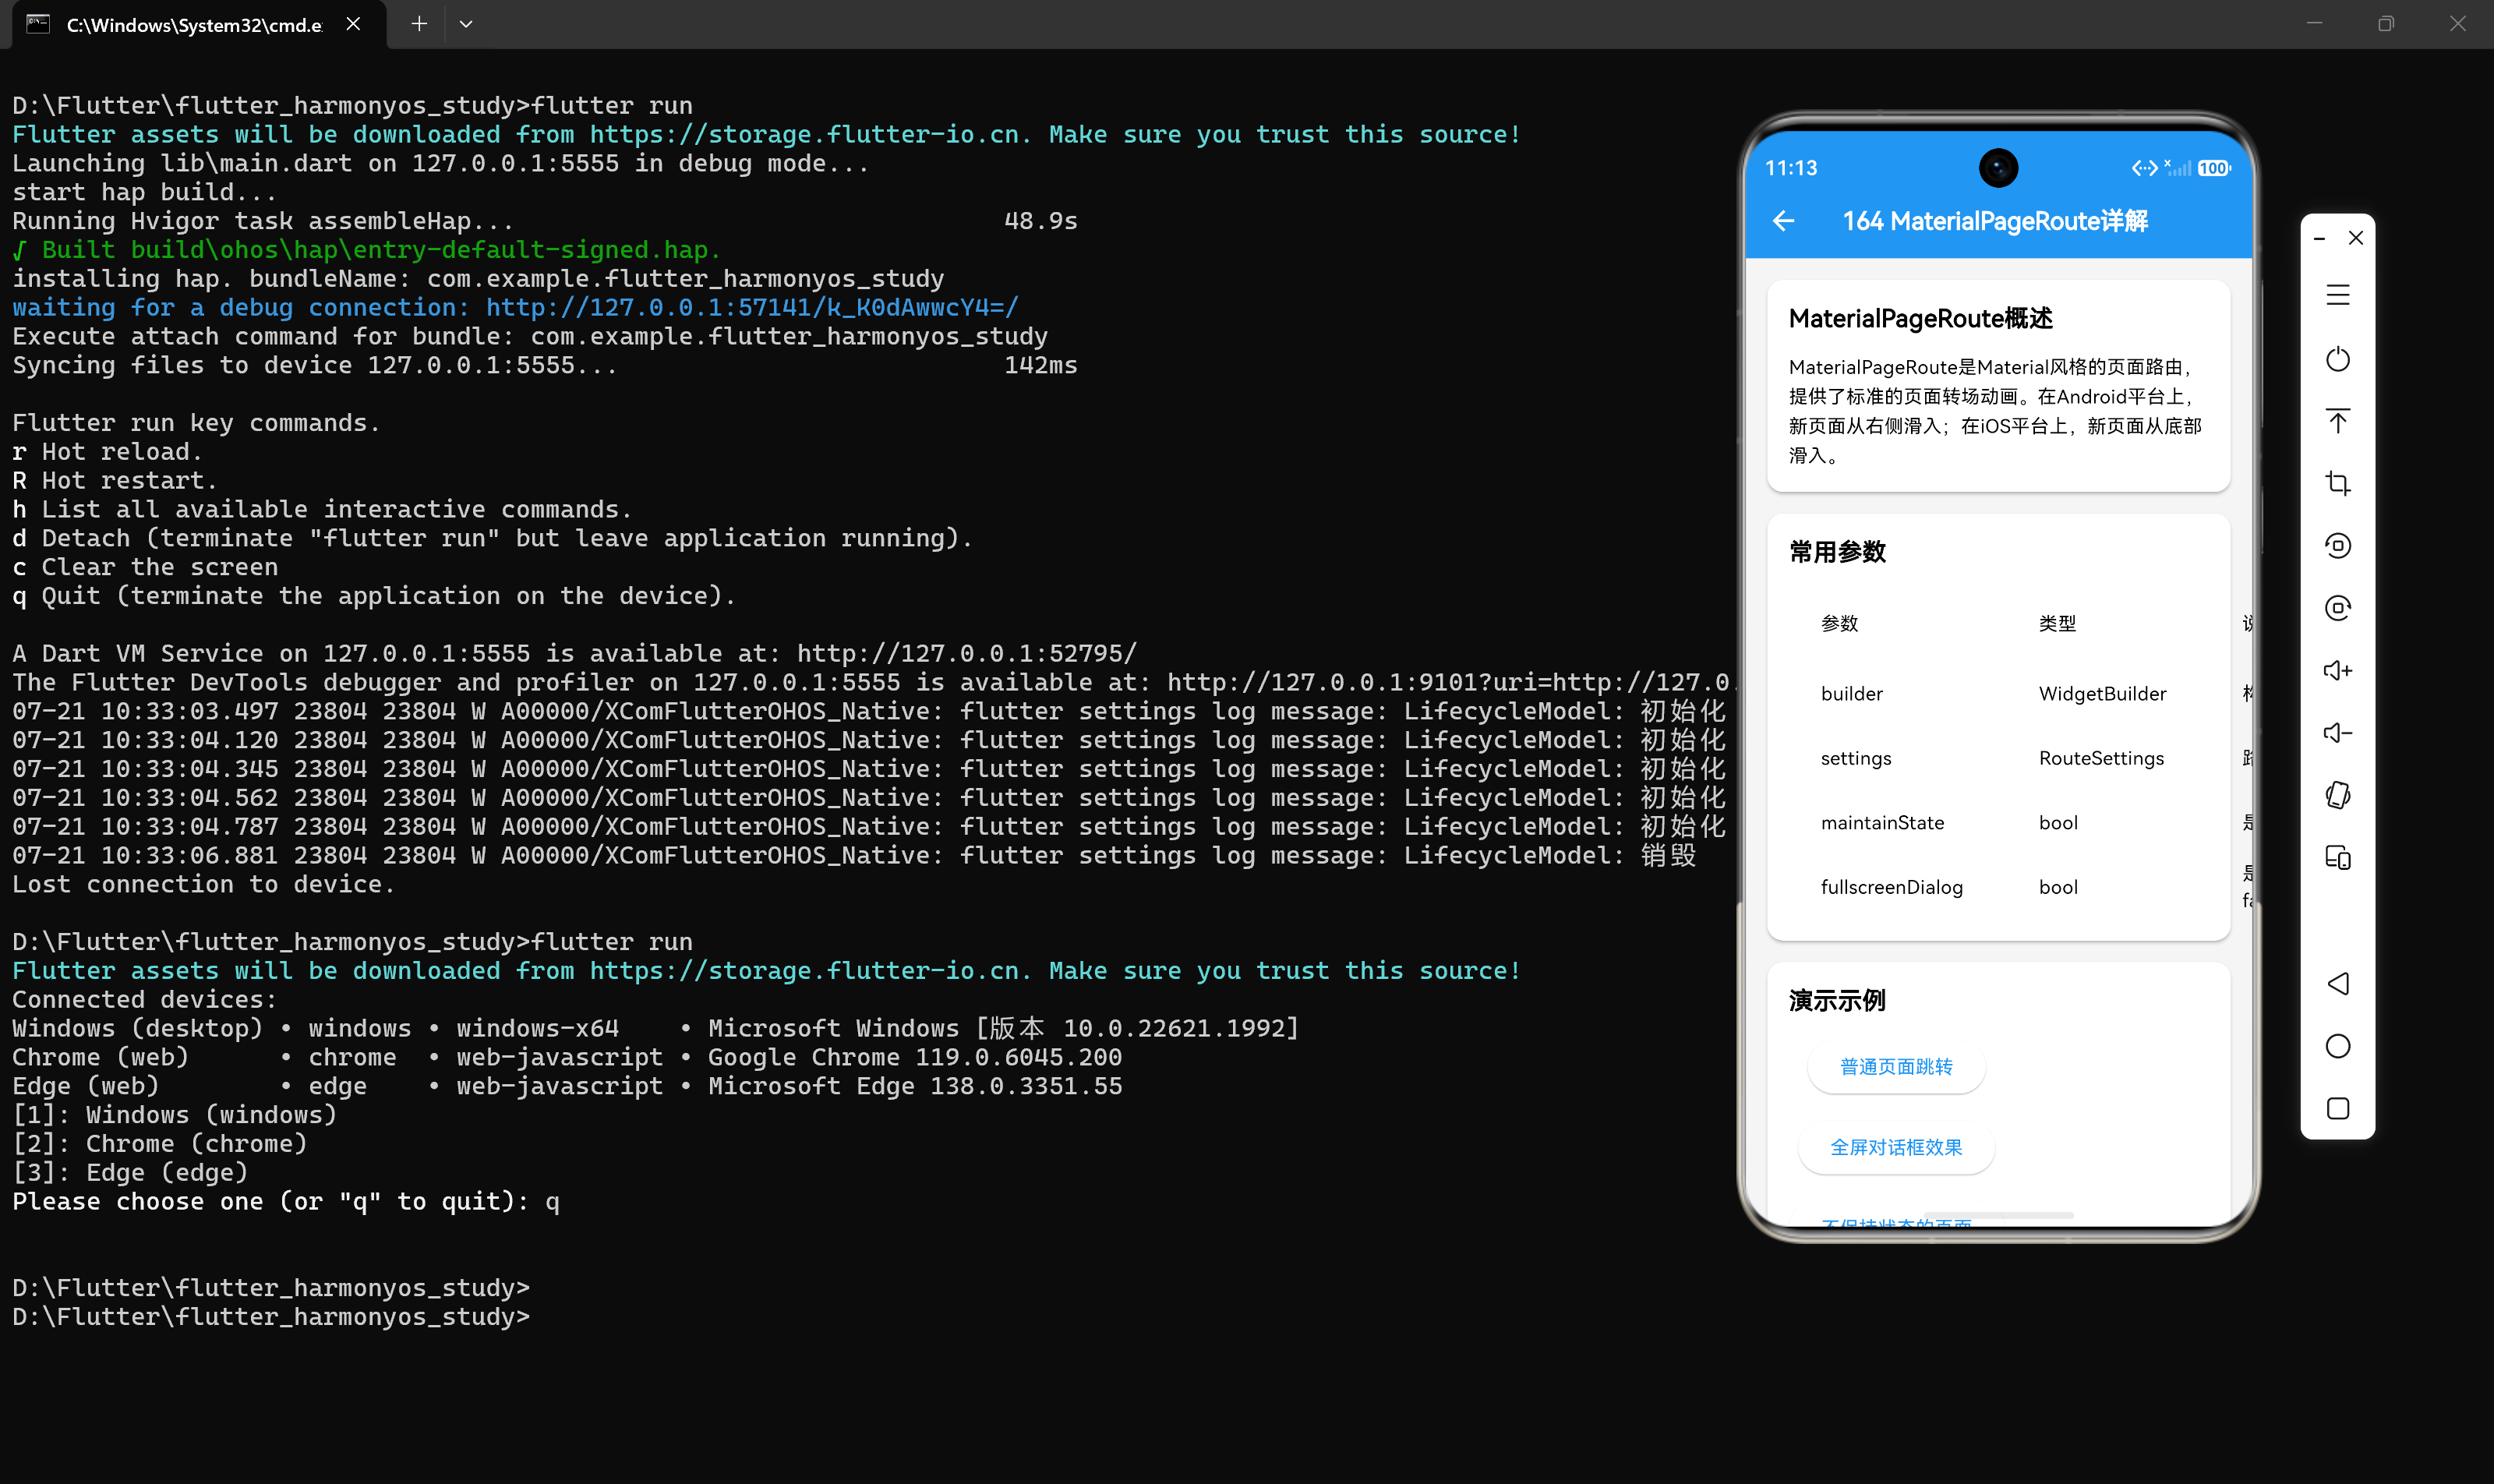
Task: Click the keep-on-top arrow icon in emulator sidebar
Action: [2337, 421]
